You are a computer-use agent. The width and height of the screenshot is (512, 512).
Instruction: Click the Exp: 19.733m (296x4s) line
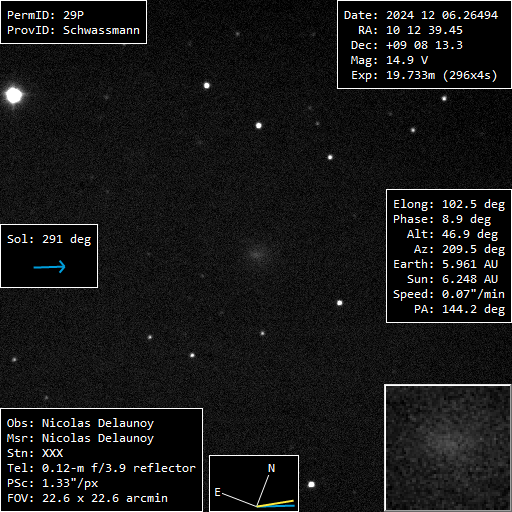click(424, 75)
